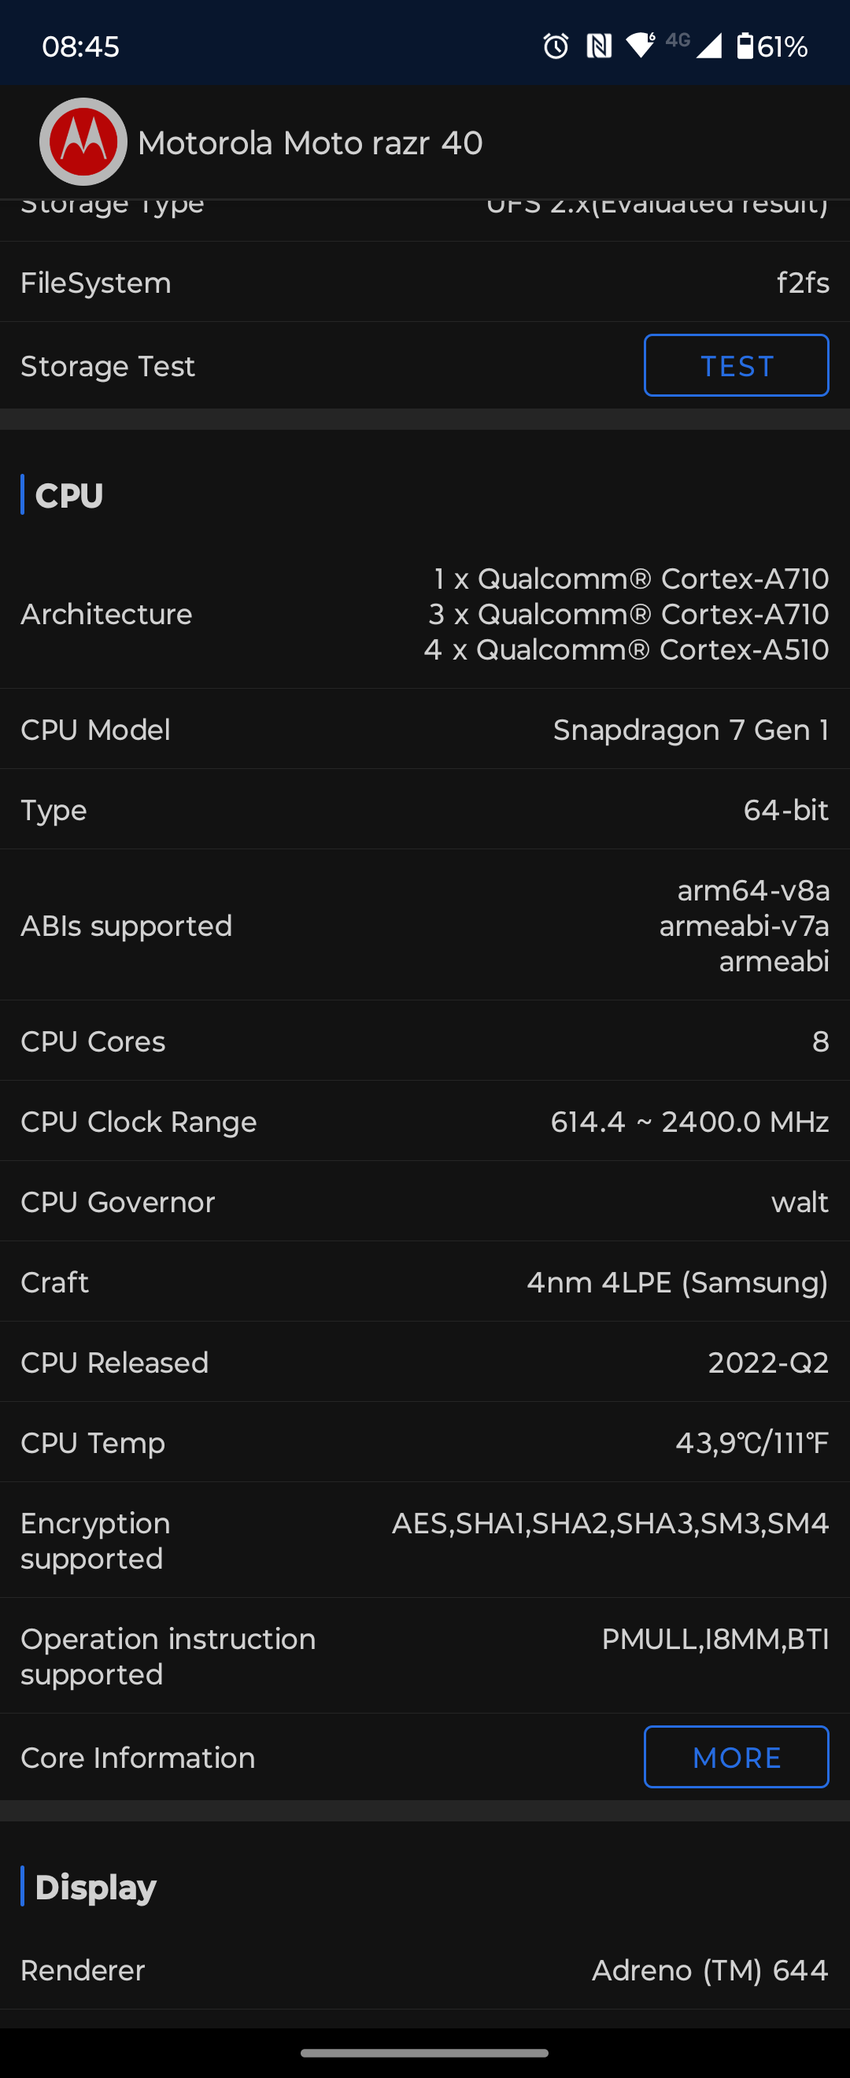Tap the 08:45 clock in status bar
The image size is (850, 2078).
coord(81,46)
